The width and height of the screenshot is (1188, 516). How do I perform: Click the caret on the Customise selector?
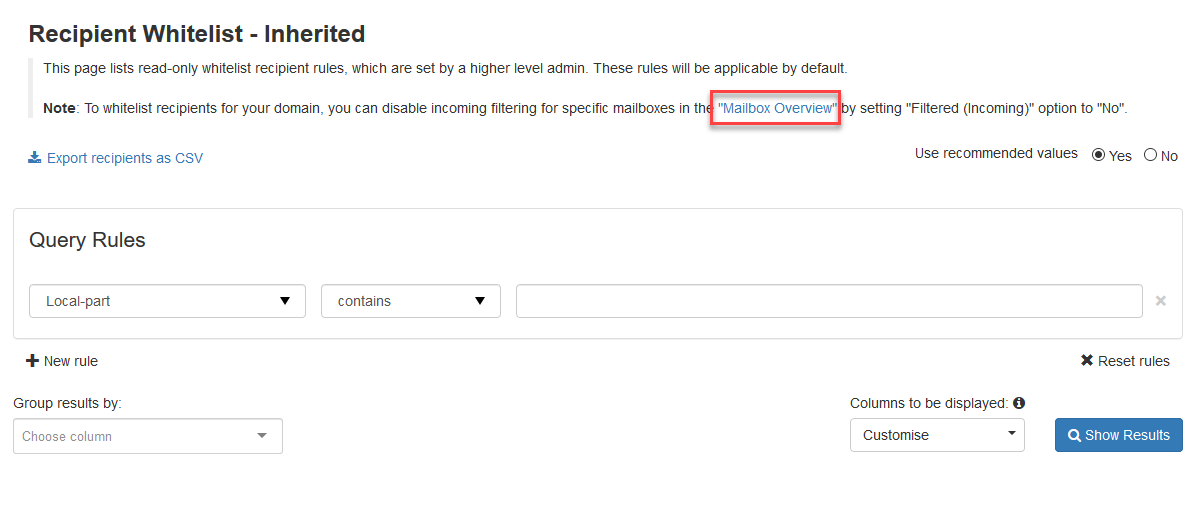[x=1011, y=434]
